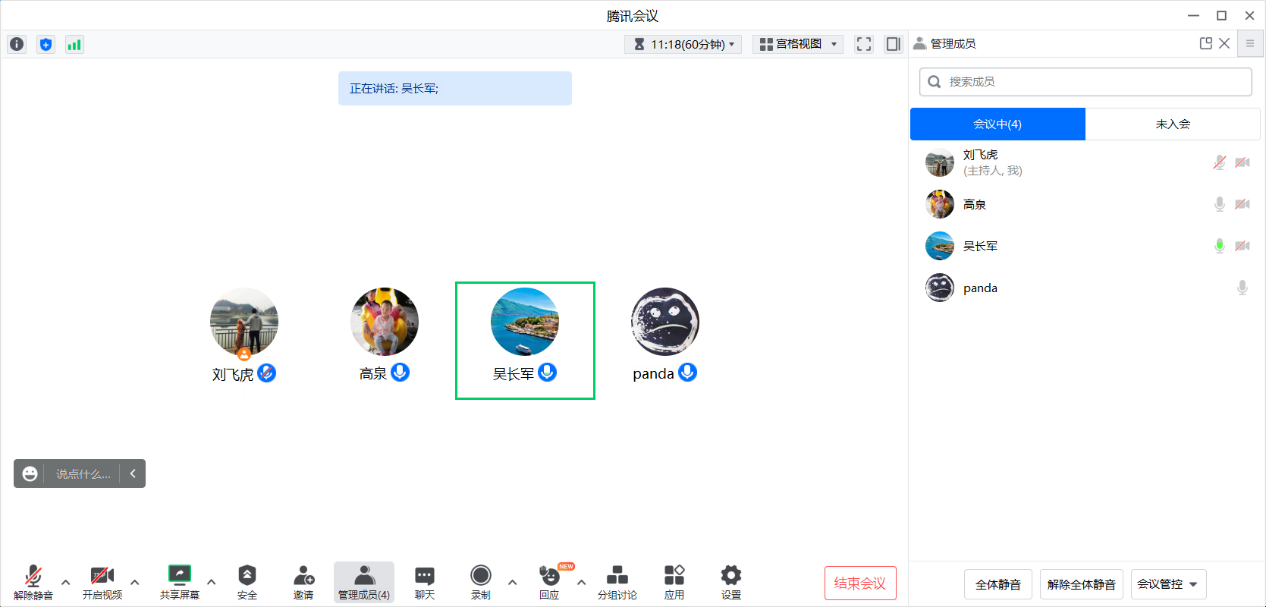The height and width of the screenshot is (607, 1266).
Task: Open the meeting info icon
Action: coord(17,44)
